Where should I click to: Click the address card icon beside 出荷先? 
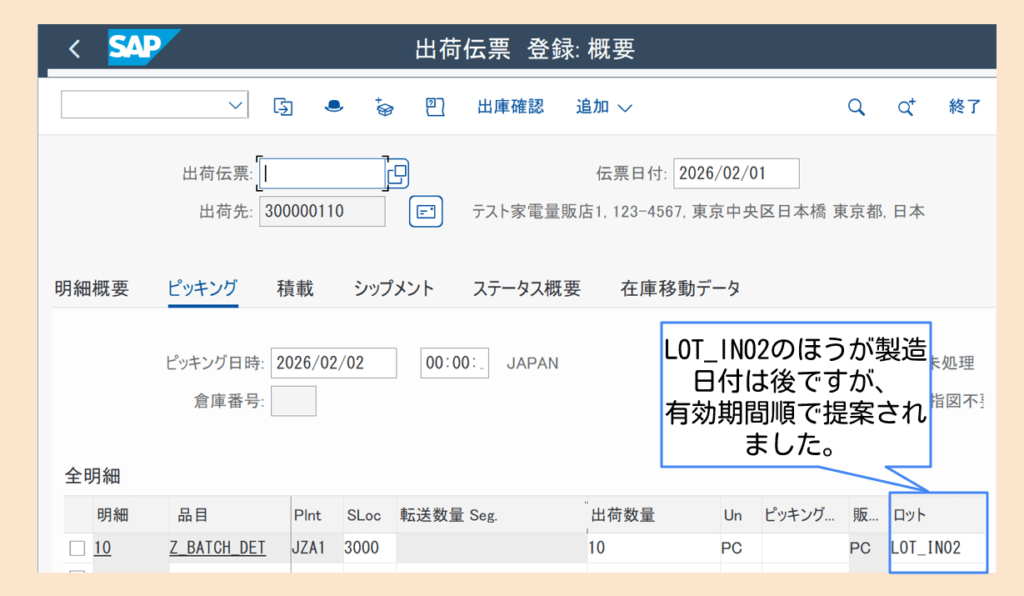coord(426,212)
